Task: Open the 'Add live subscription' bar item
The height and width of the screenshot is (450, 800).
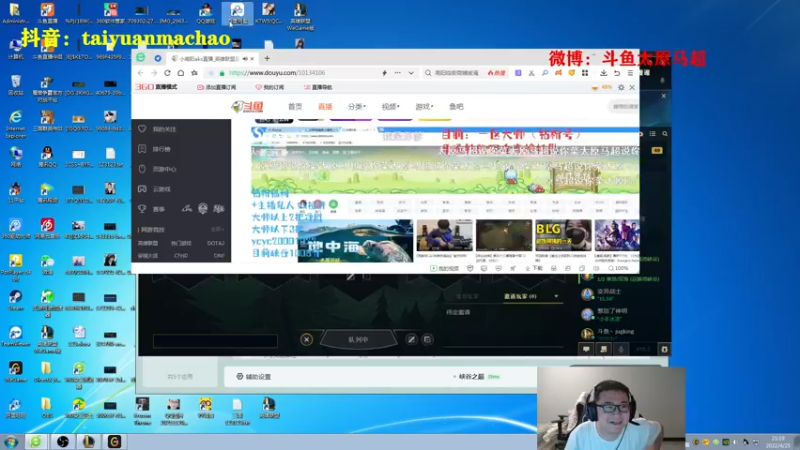Action: [216, 87]
